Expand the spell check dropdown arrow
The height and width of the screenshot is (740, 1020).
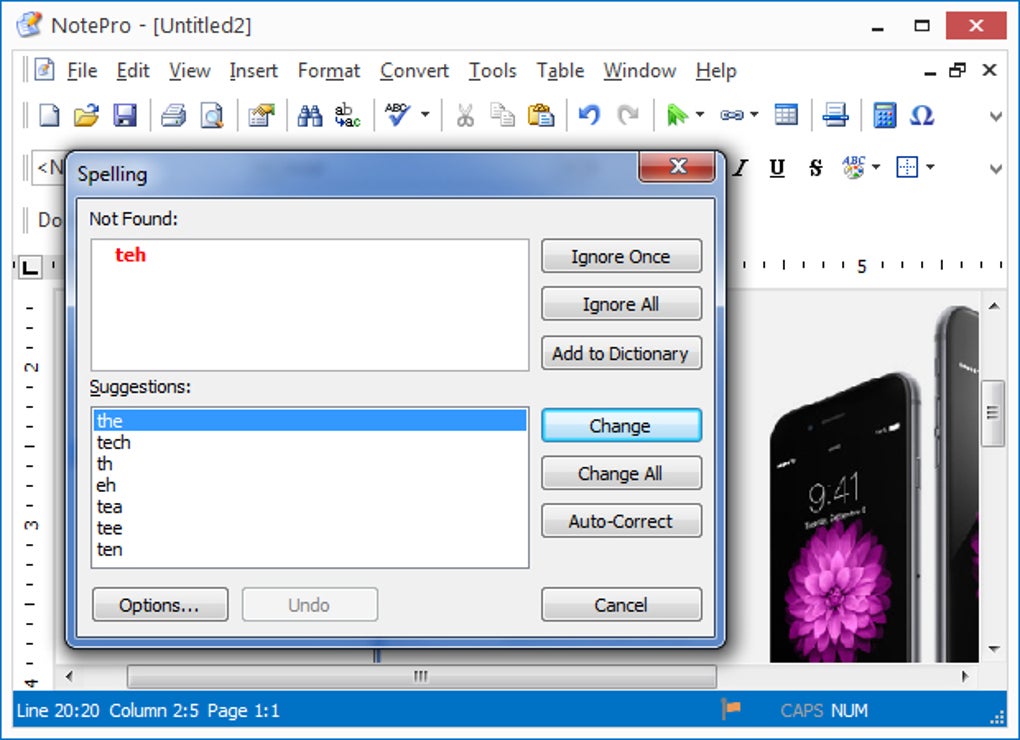tap(425, 114)
